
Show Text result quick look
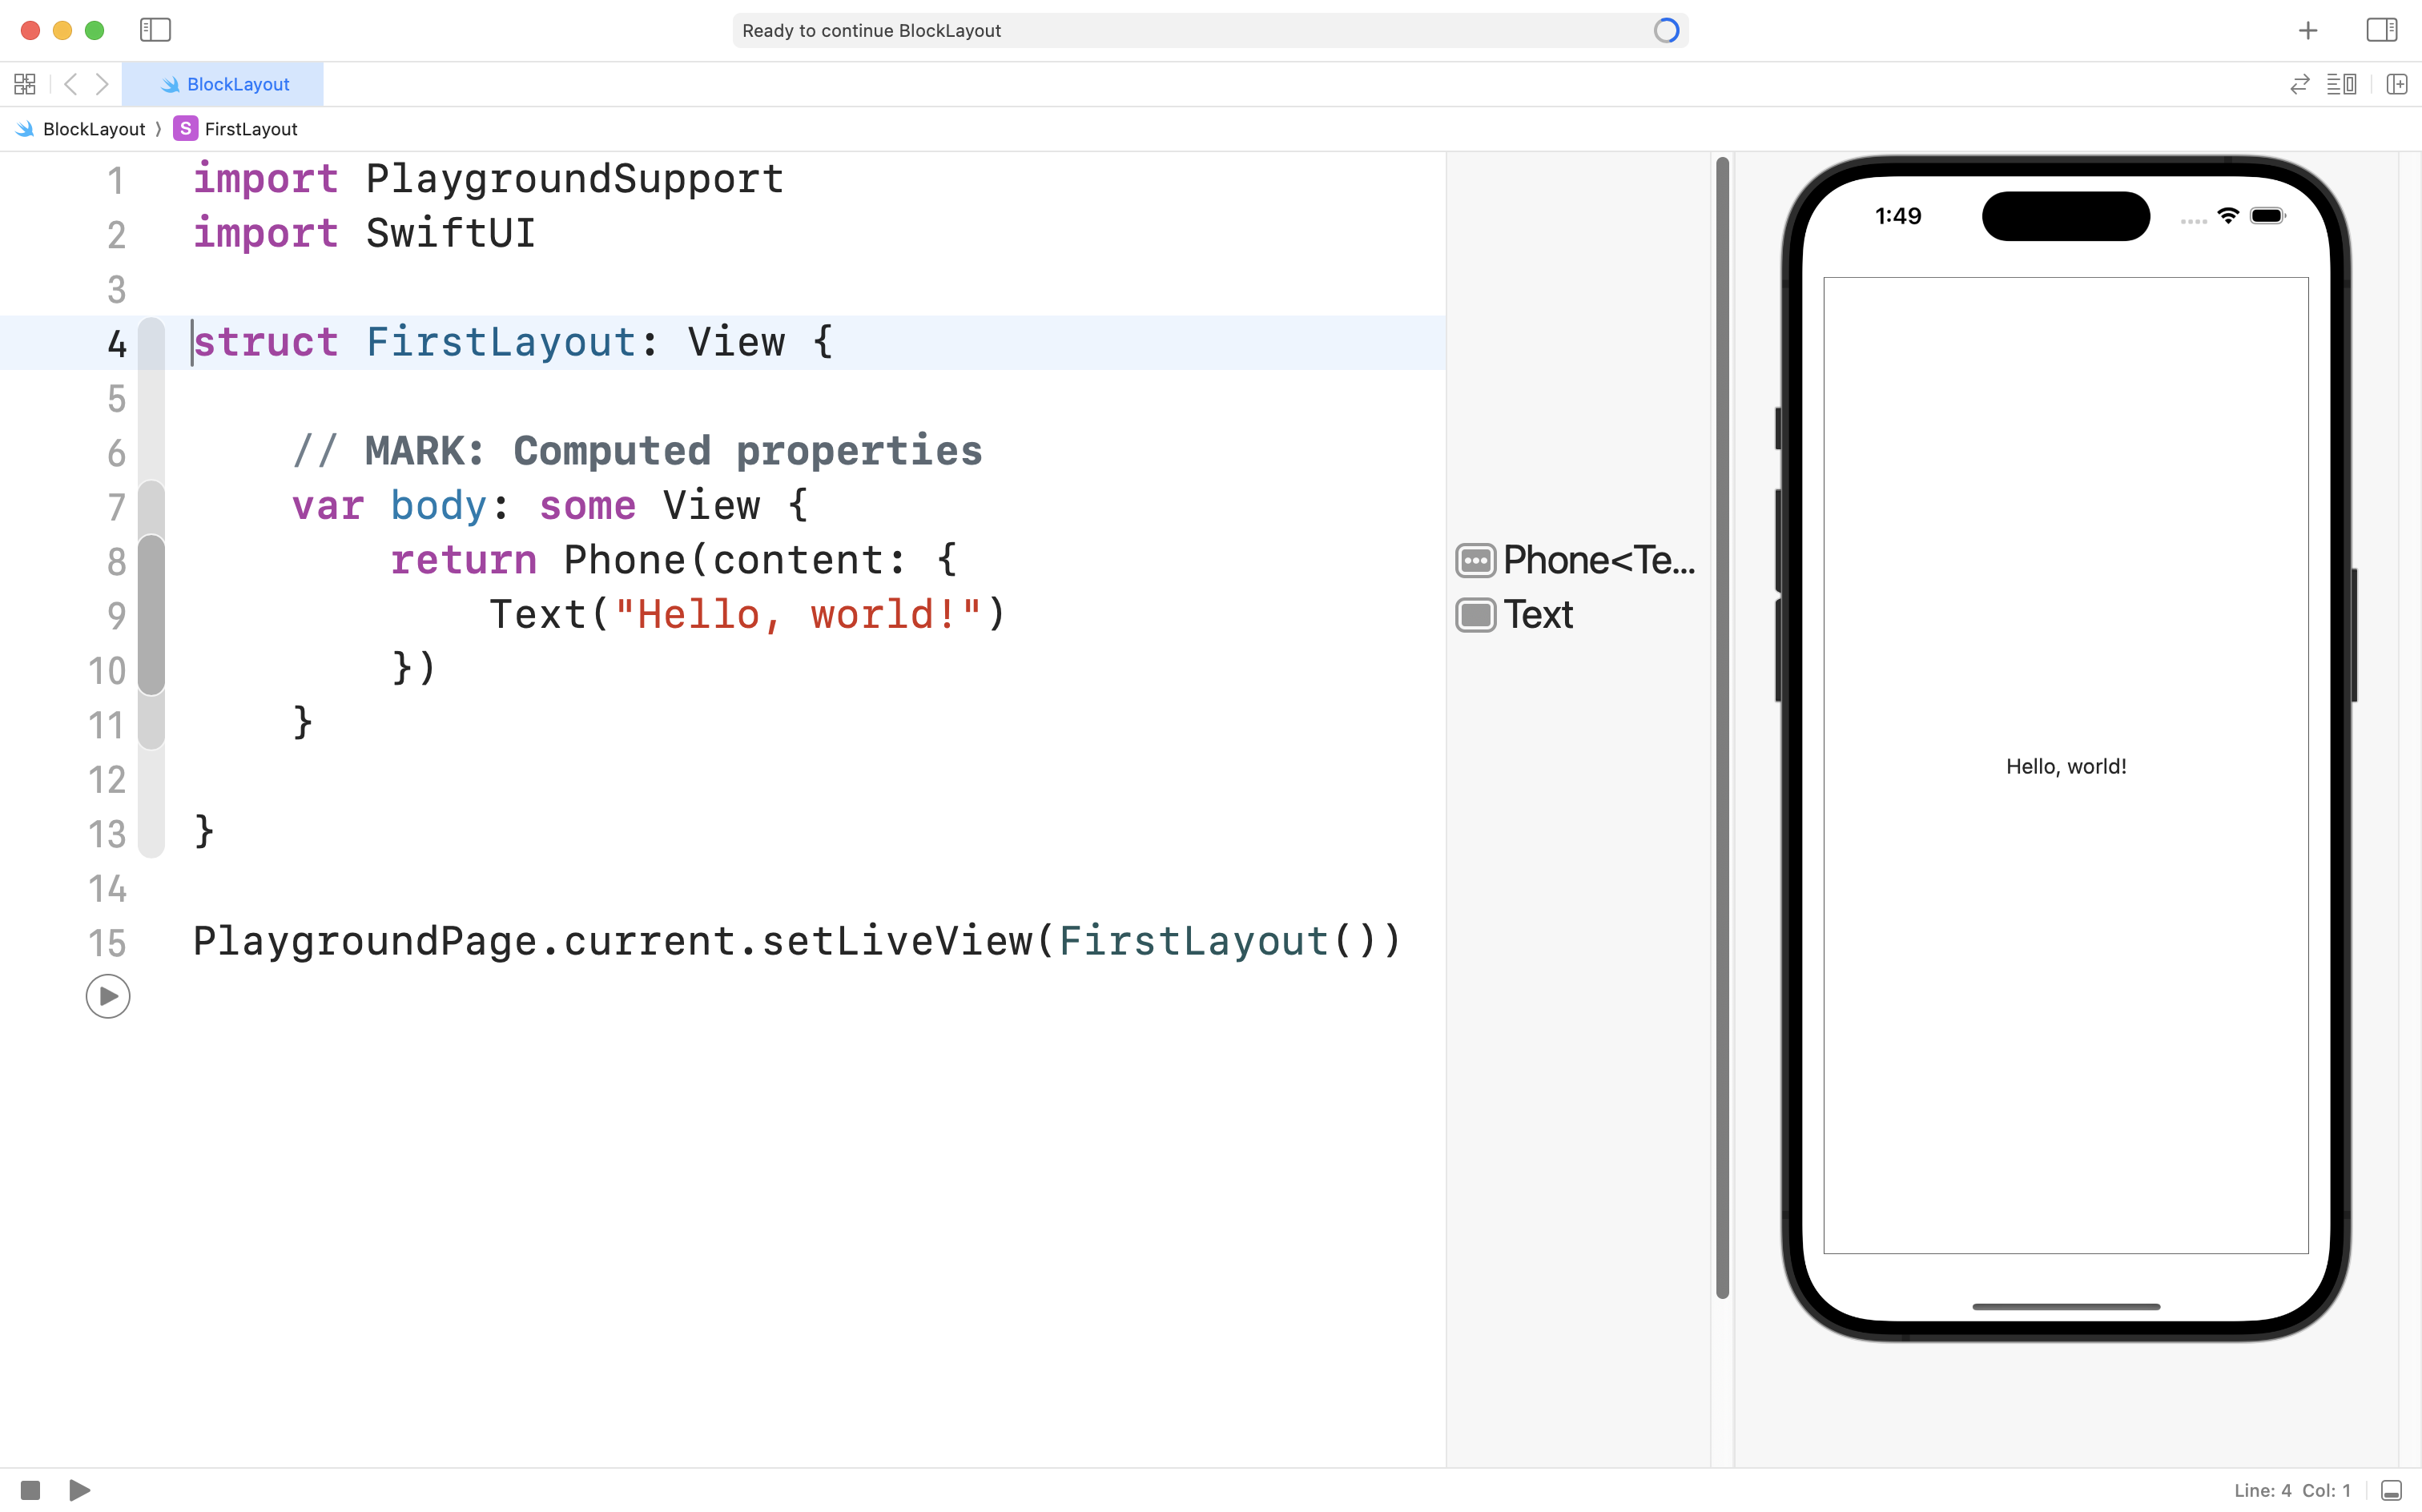click(x=1475, y=615)
